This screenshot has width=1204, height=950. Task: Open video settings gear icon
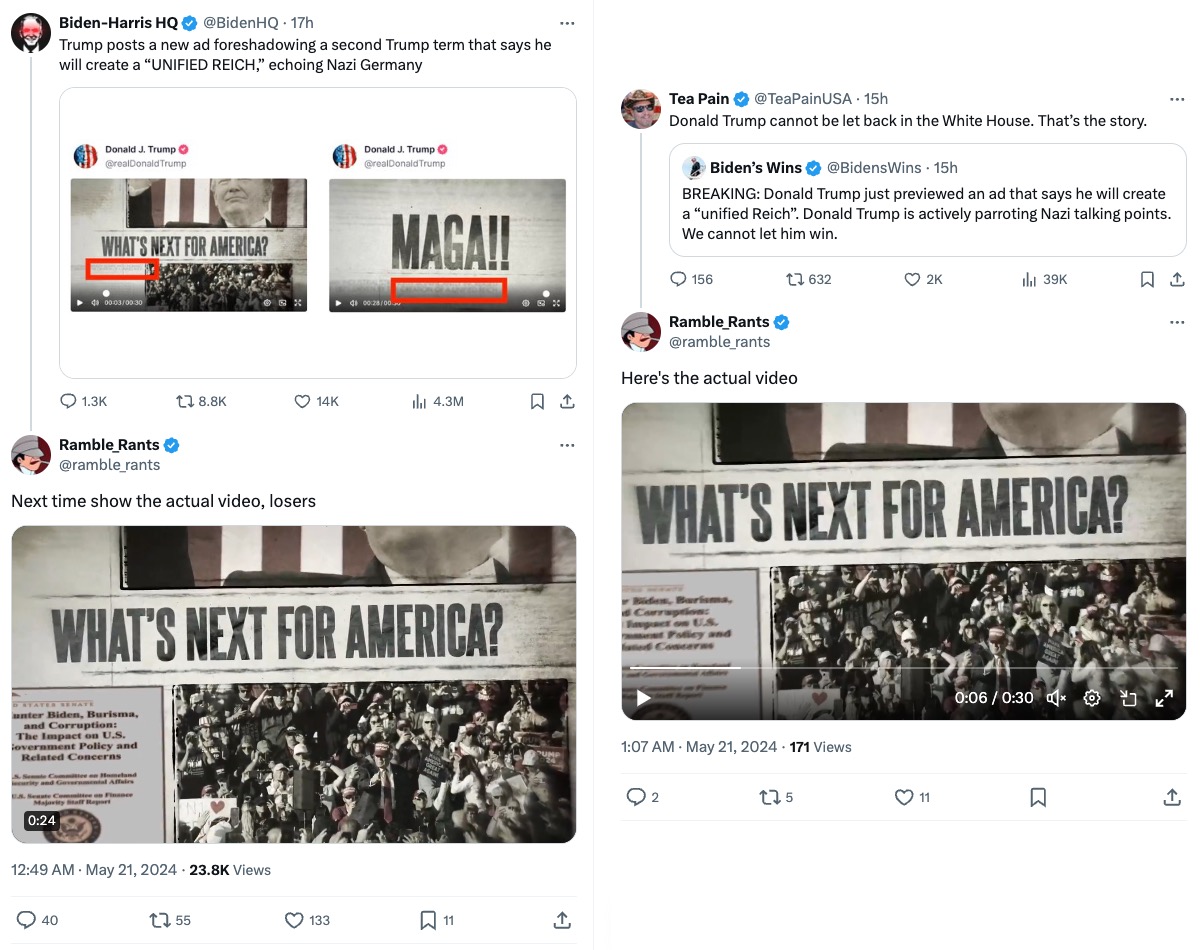point(1092,698)
